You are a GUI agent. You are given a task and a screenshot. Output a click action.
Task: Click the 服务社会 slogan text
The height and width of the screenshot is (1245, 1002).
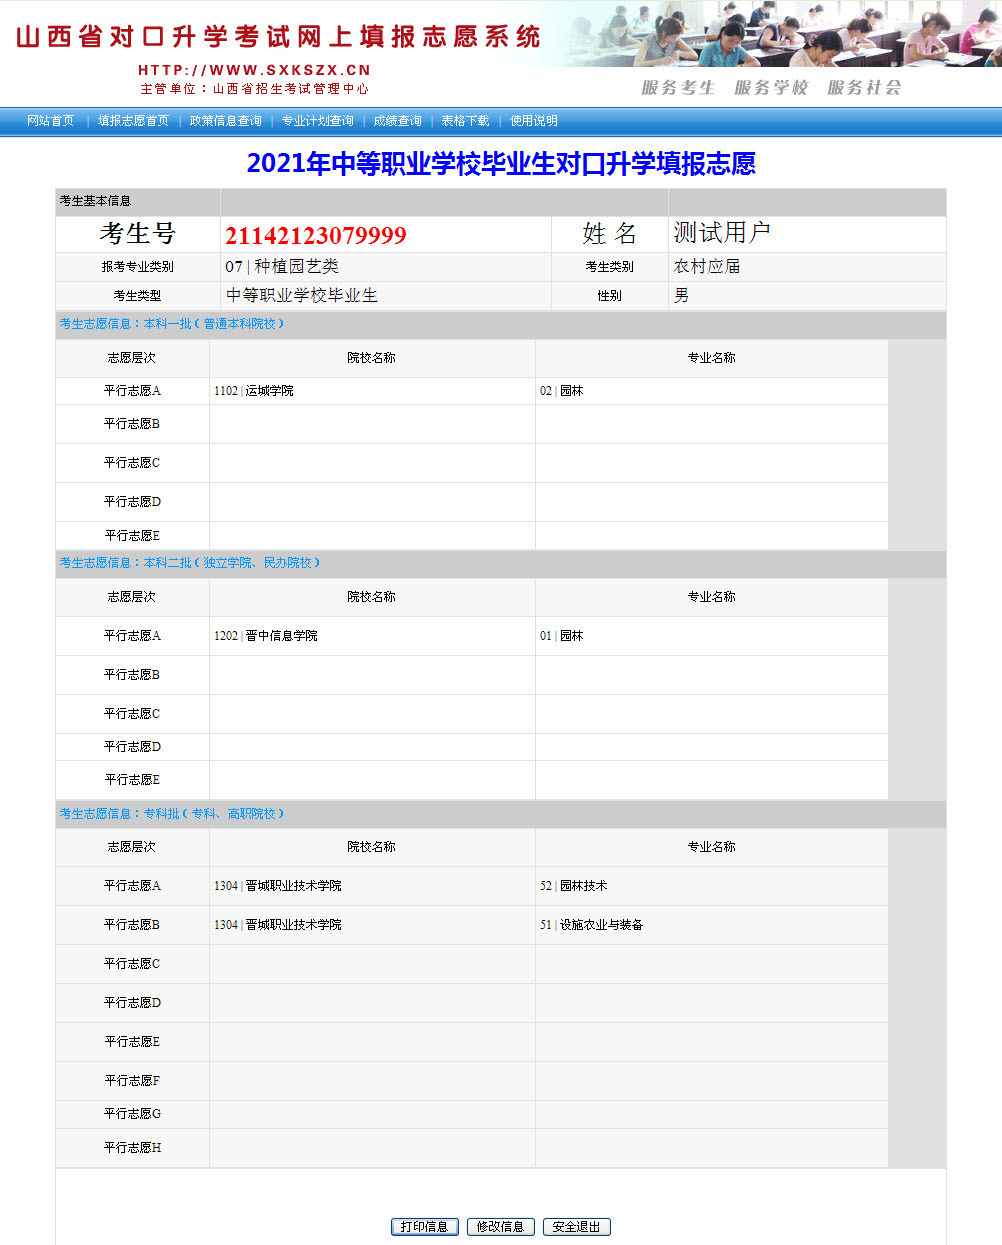(x=865, y=88)
